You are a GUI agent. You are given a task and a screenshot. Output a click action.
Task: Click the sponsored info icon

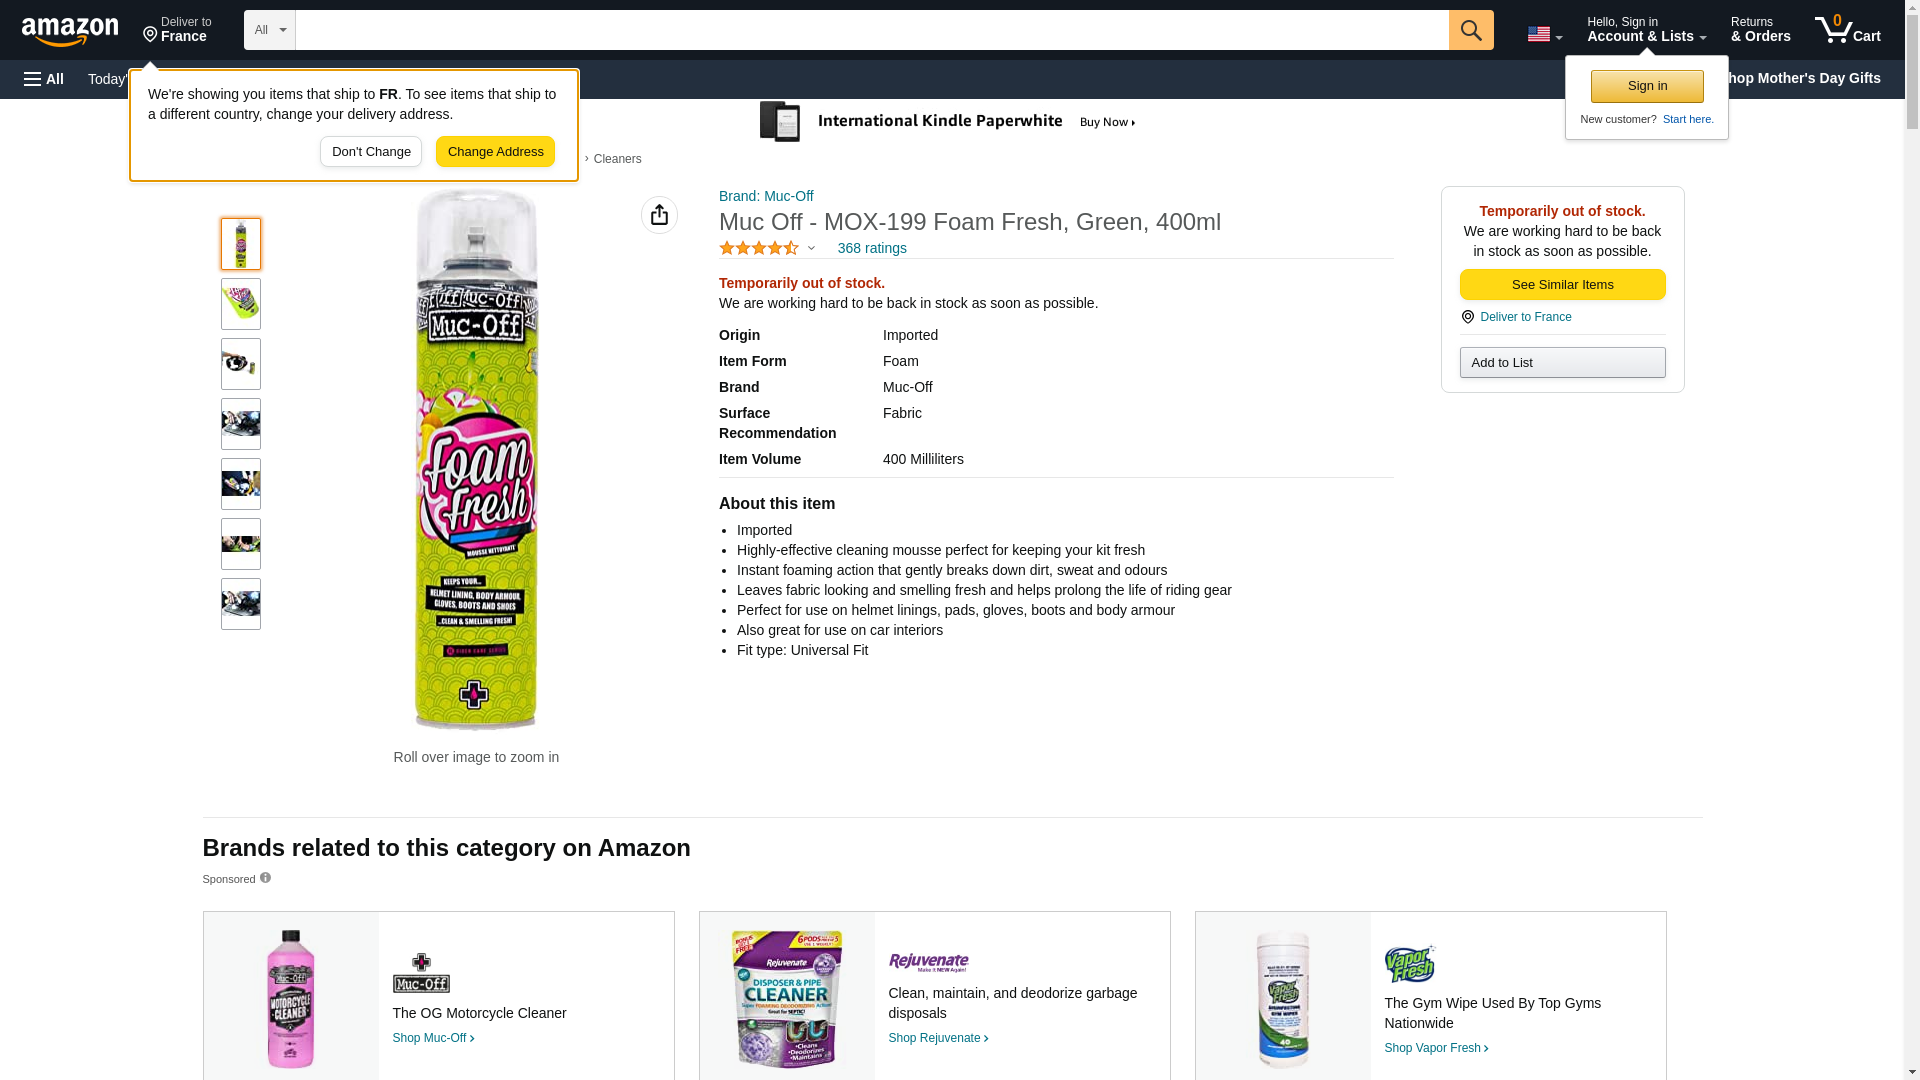click(265, 878)
